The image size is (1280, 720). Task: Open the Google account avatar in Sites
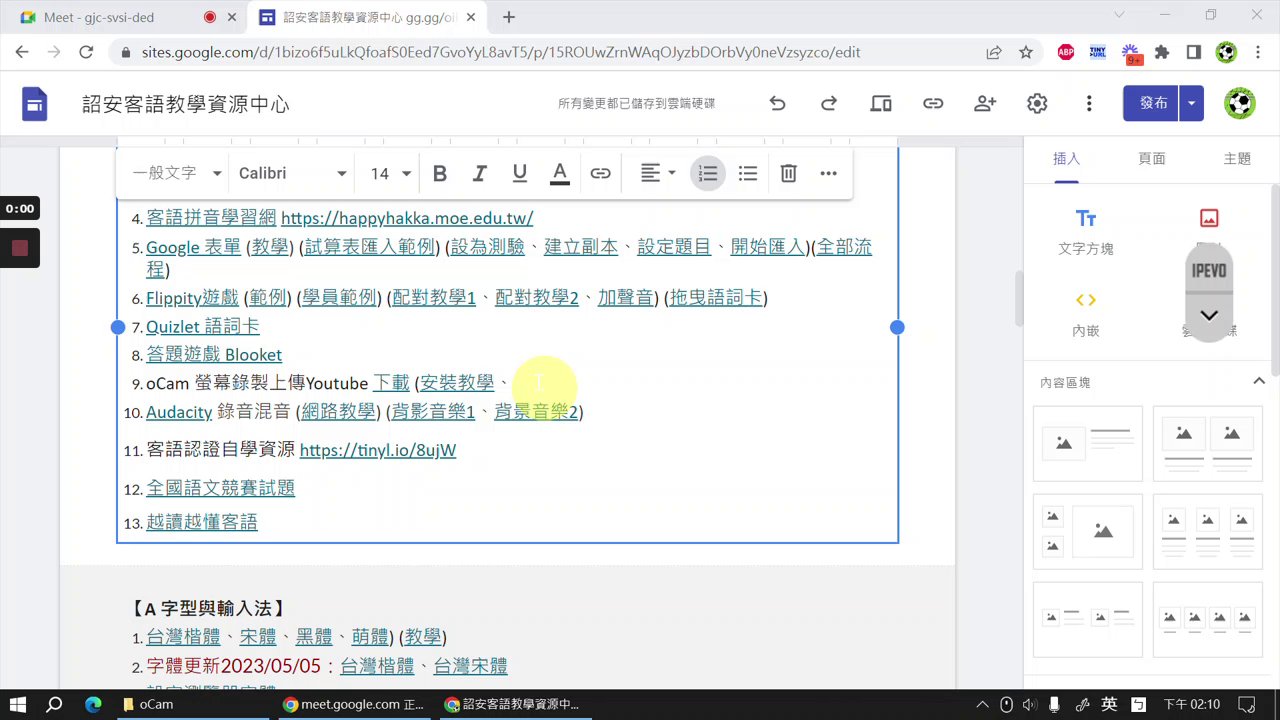(1239, 103)
